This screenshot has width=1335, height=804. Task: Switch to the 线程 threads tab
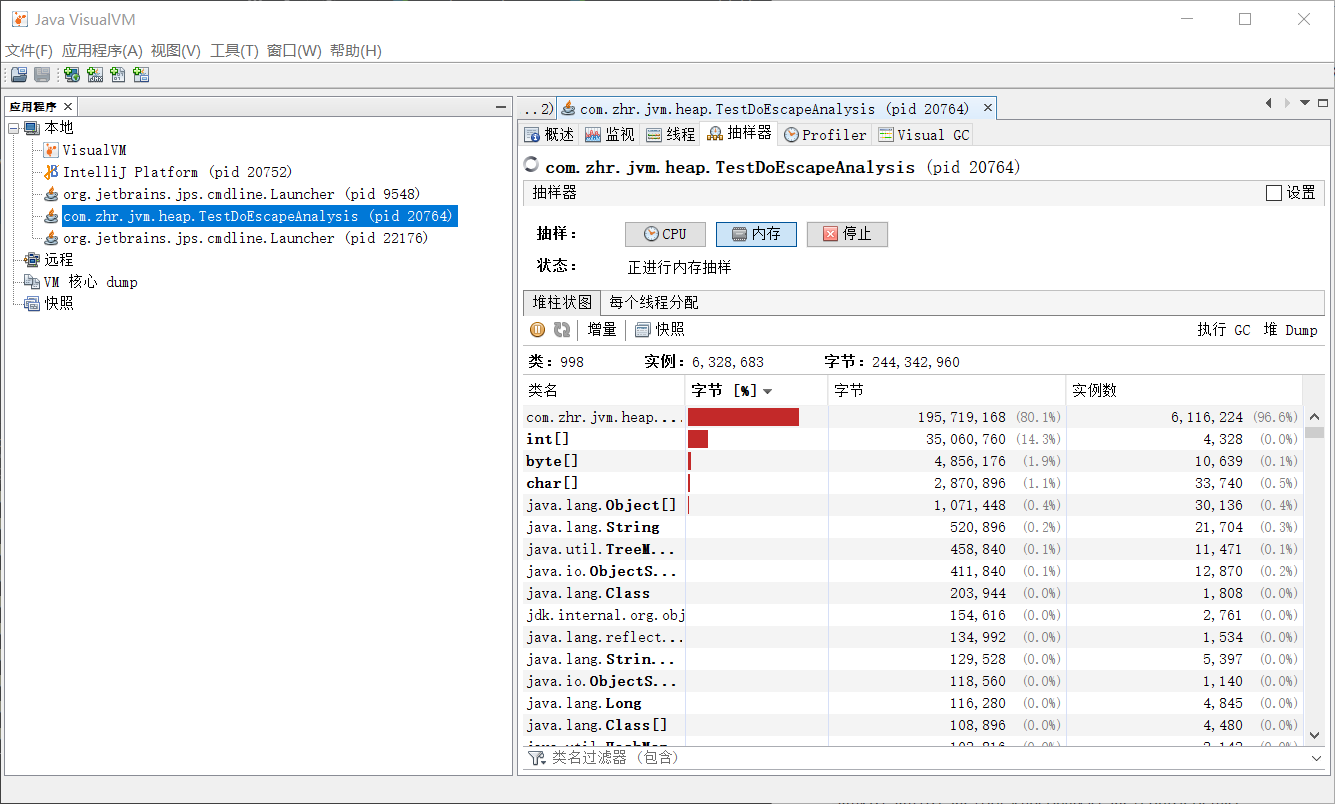click(670, 134)
